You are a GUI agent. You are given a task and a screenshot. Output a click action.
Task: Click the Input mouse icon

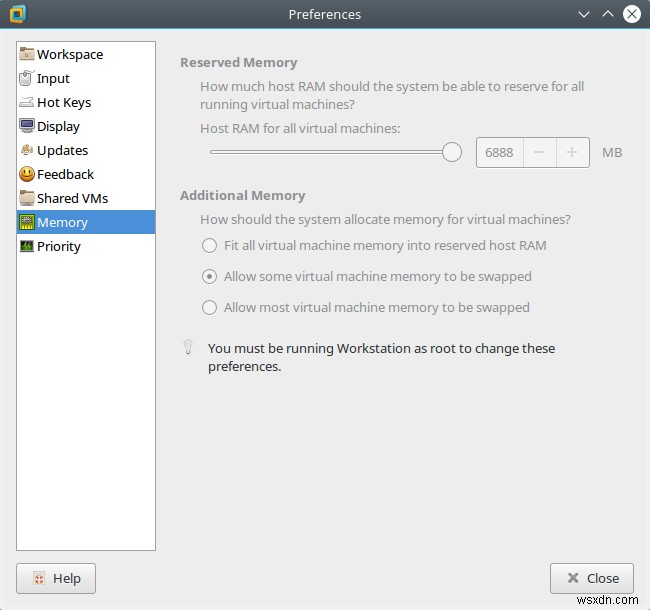[26, 78]
